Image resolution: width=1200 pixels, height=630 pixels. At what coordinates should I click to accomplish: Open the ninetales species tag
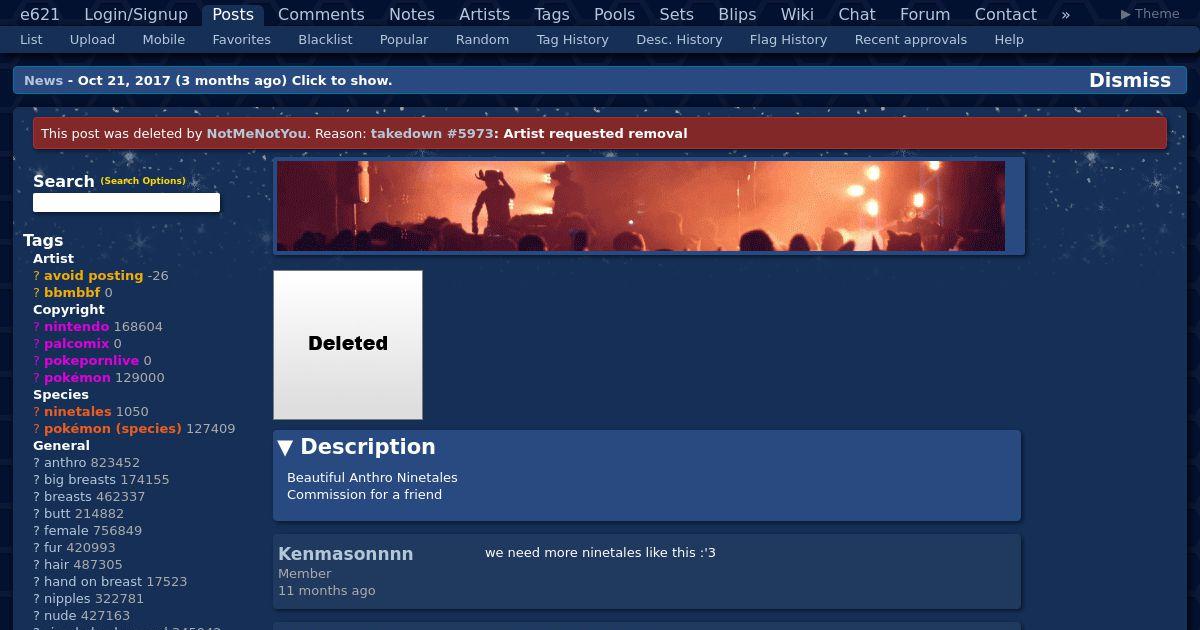pos(77,412)
